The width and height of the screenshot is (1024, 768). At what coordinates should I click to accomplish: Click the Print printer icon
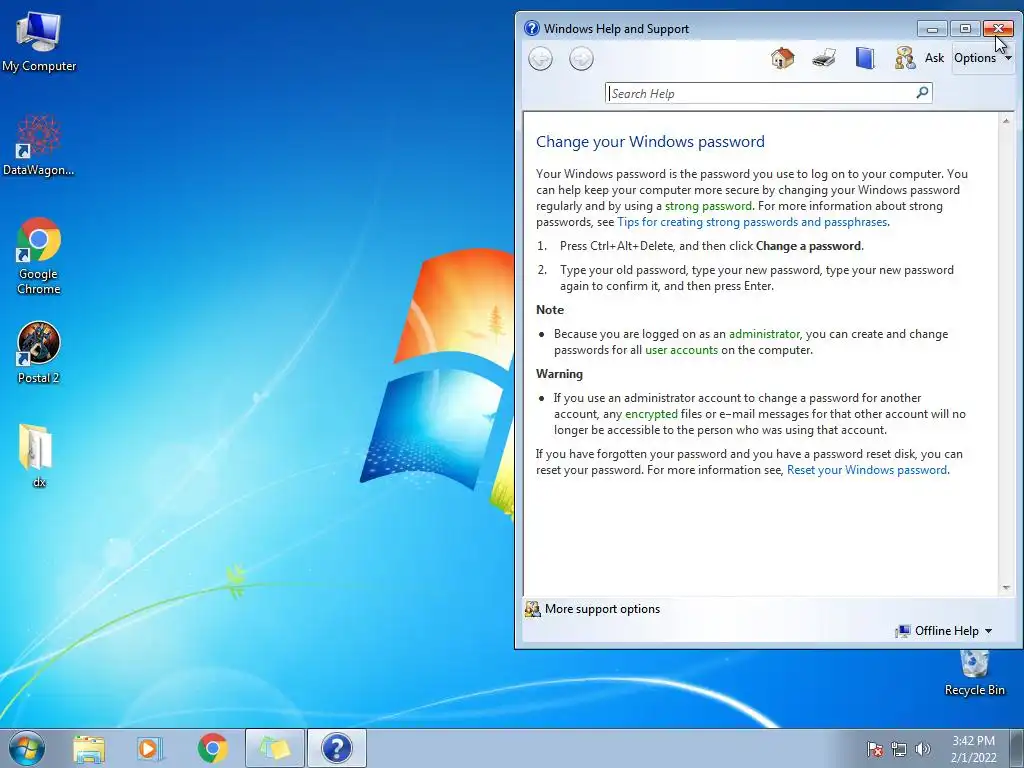(824, 58)
